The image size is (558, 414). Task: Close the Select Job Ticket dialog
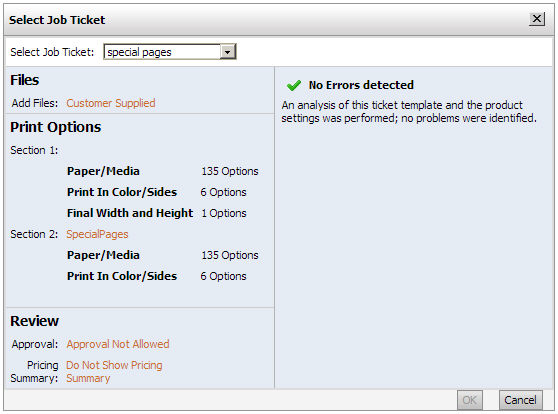(537, 19)
